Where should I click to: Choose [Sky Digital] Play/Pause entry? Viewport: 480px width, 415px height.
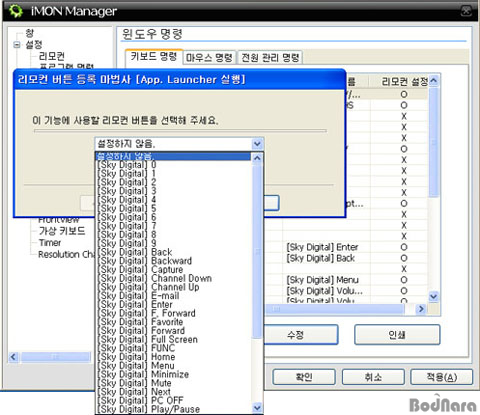149,409
